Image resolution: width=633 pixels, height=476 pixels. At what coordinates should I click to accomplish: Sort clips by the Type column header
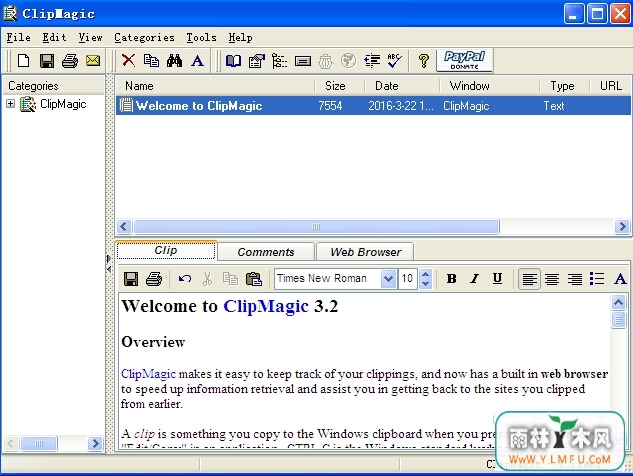[564, 86]
